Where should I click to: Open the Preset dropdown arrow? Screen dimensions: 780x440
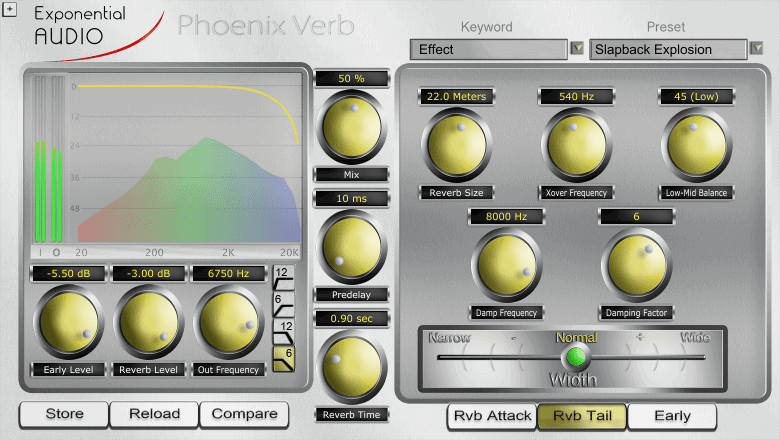pyautogui.click(x=757, y=48)
